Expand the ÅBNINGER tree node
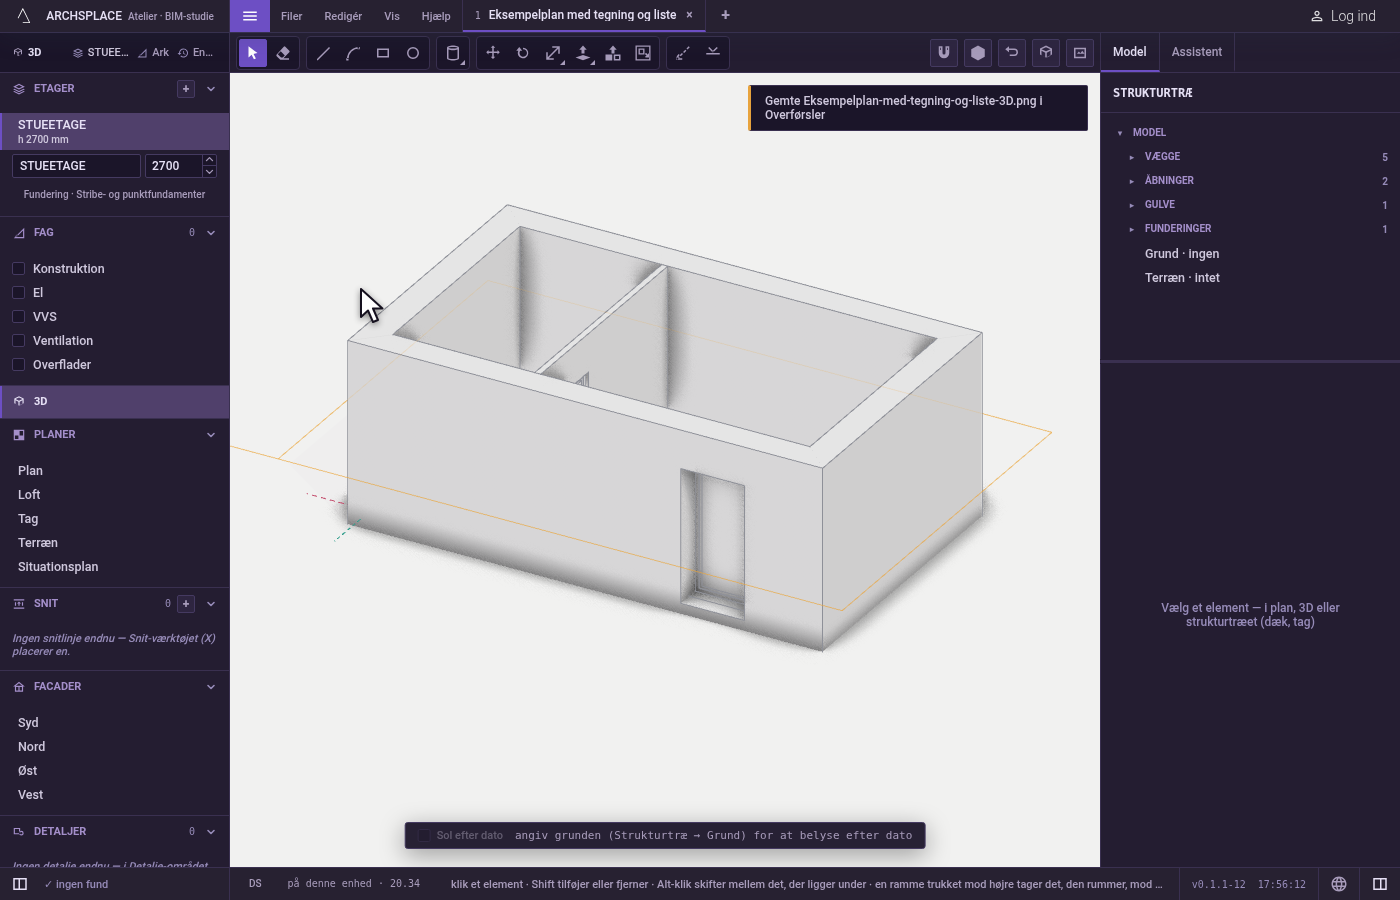Screen dimensions: 1400x900 tap(1132, 181)
